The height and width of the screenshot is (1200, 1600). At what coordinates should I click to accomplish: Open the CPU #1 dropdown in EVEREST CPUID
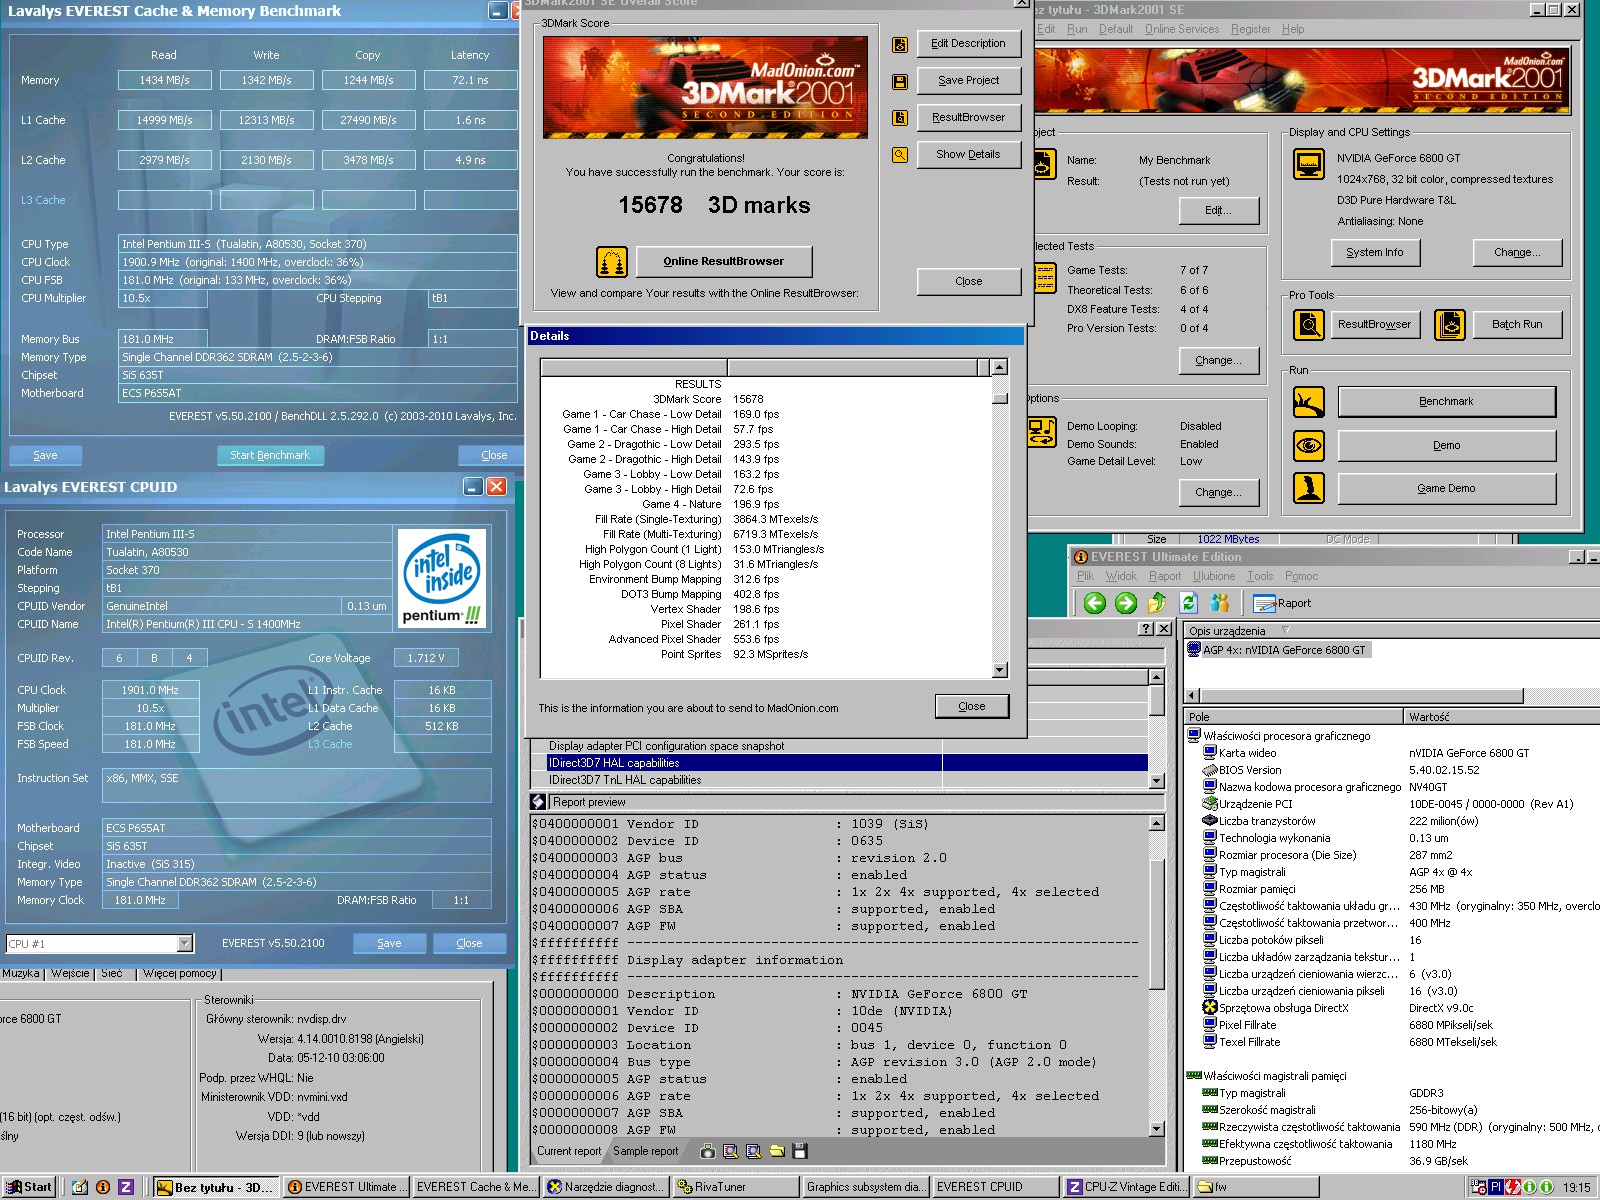click(x=184, y=943)
